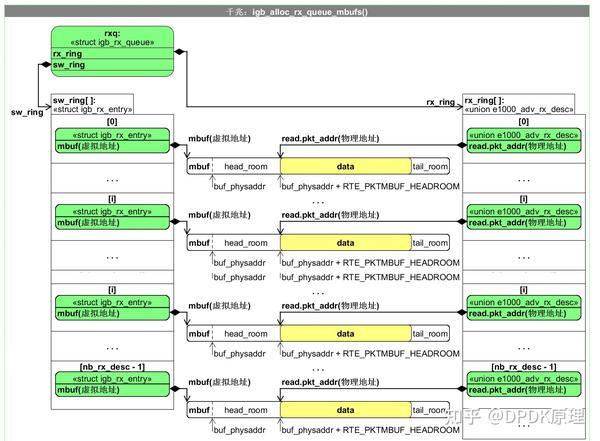
Task: Click head_room segment of first mbuf
Action: tap(246, 167)
